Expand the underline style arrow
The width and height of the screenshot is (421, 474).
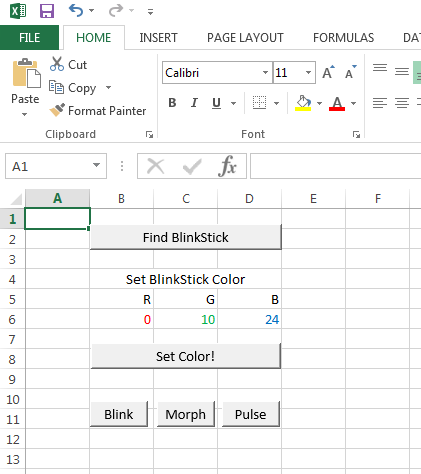point(233,103)
